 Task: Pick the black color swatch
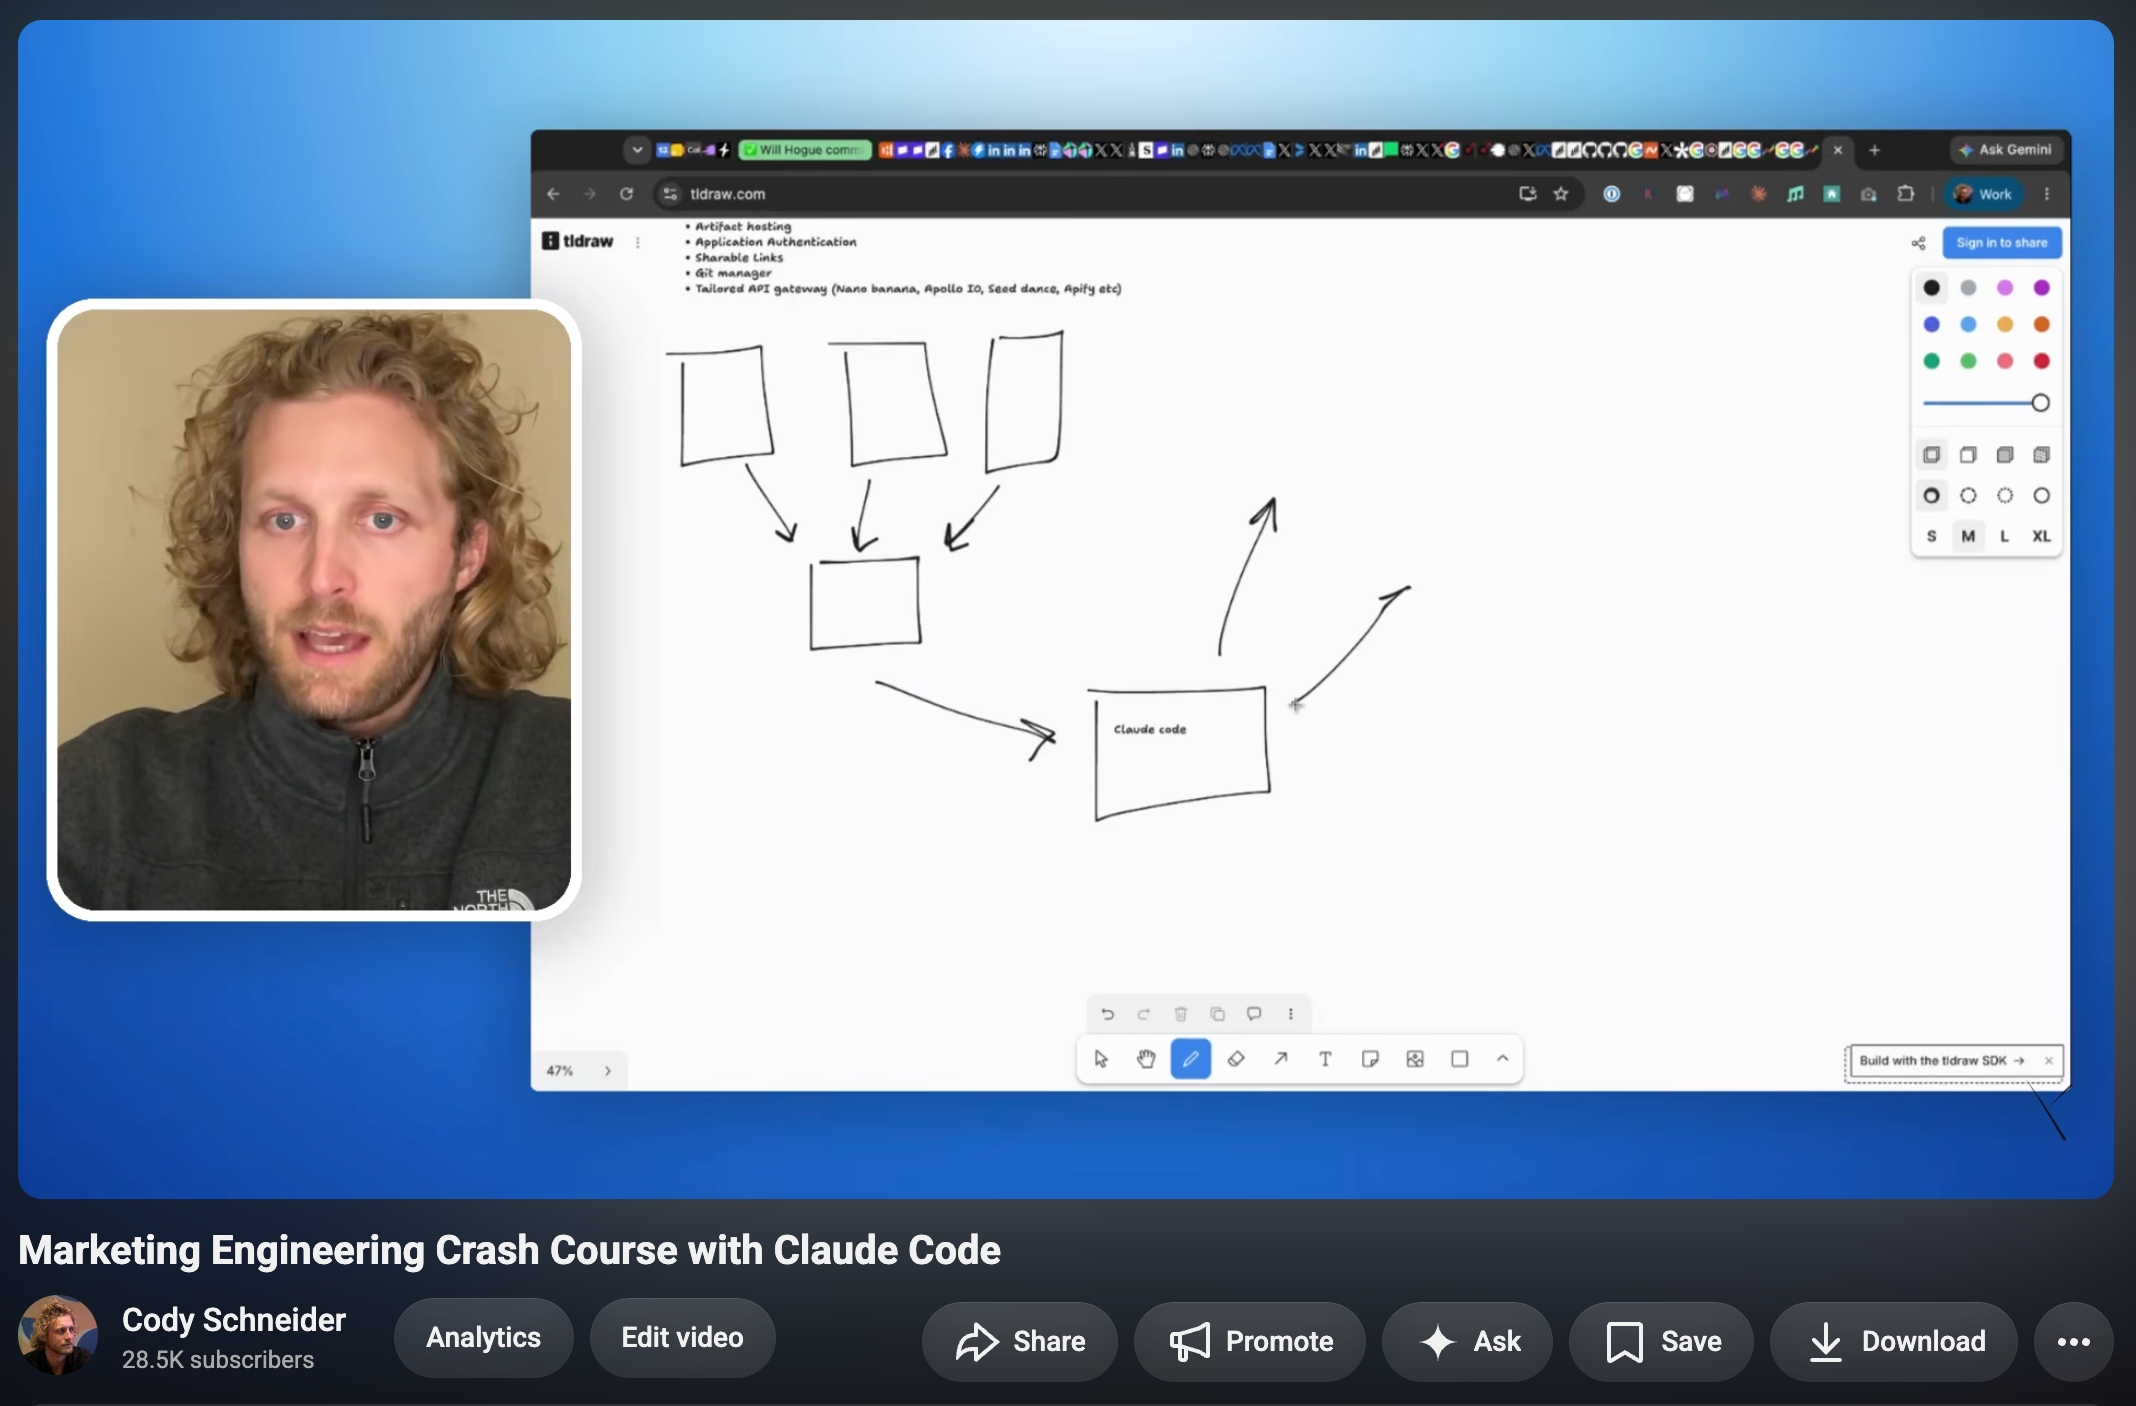click(x=1932, y=288)
